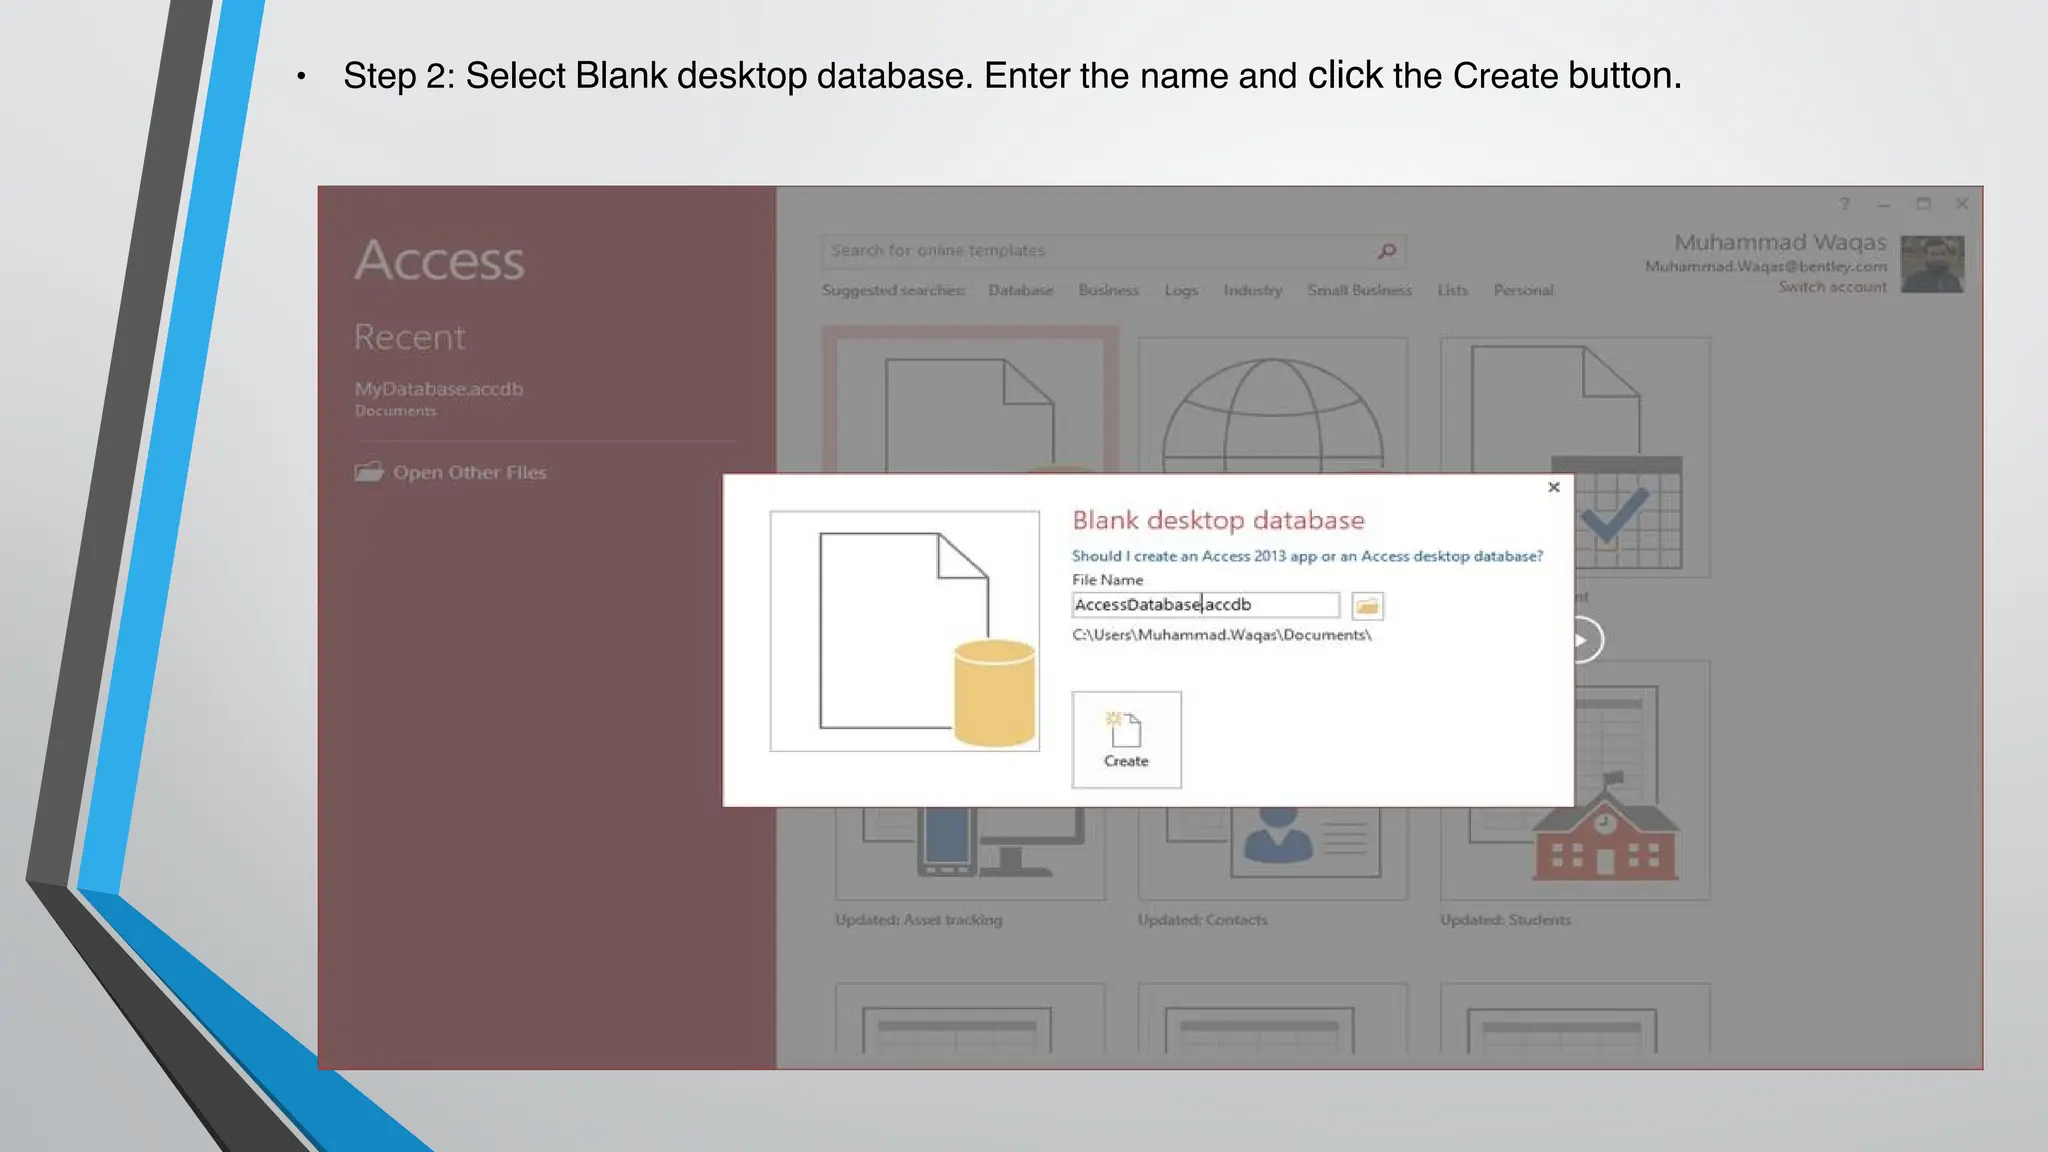Click the Help question mark icon
Image resolution: width=2048 pixels, height=1152 pixels.
pos(1844,204)
